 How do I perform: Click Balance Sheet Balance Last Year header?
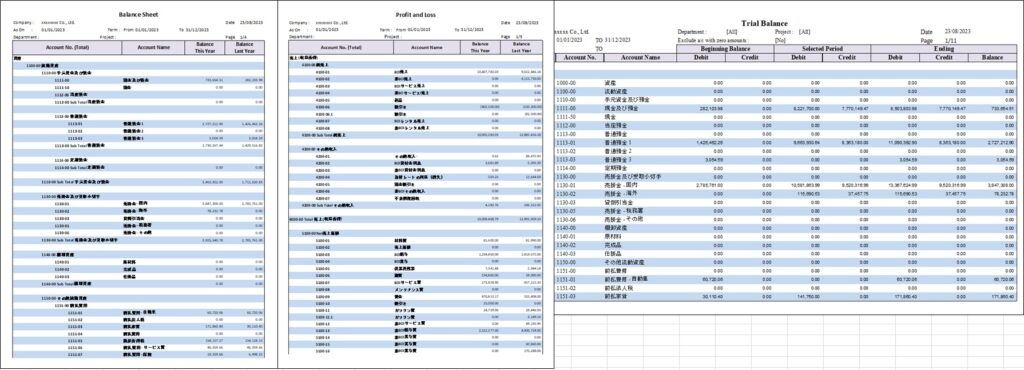click(x=245, y=48)
